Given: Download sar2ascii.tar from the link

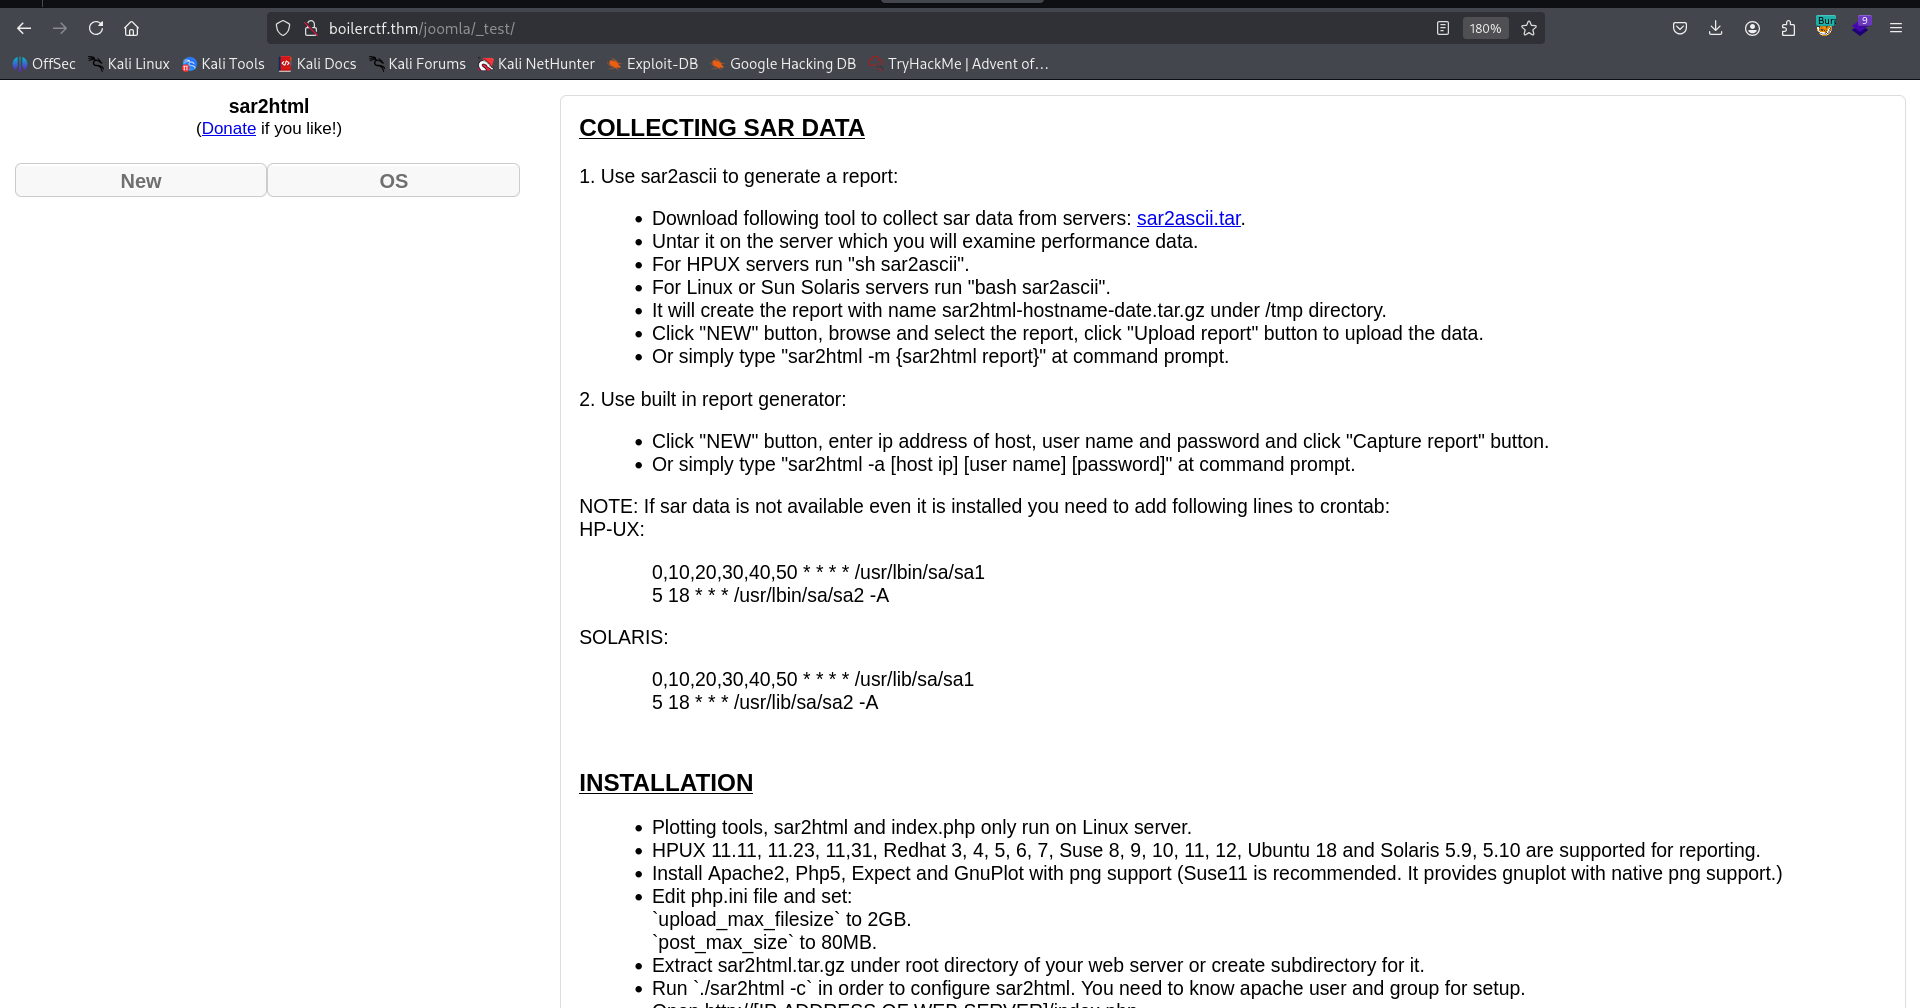Looking at the screenshot, I should [x=1188, y=218].
